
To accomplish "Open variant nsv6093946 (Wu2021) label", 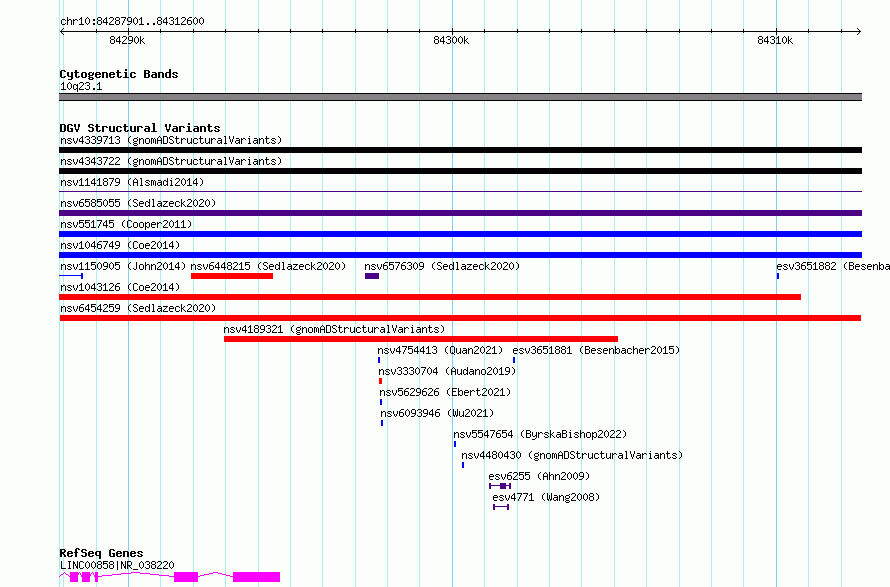I will (x=437, y=413).
